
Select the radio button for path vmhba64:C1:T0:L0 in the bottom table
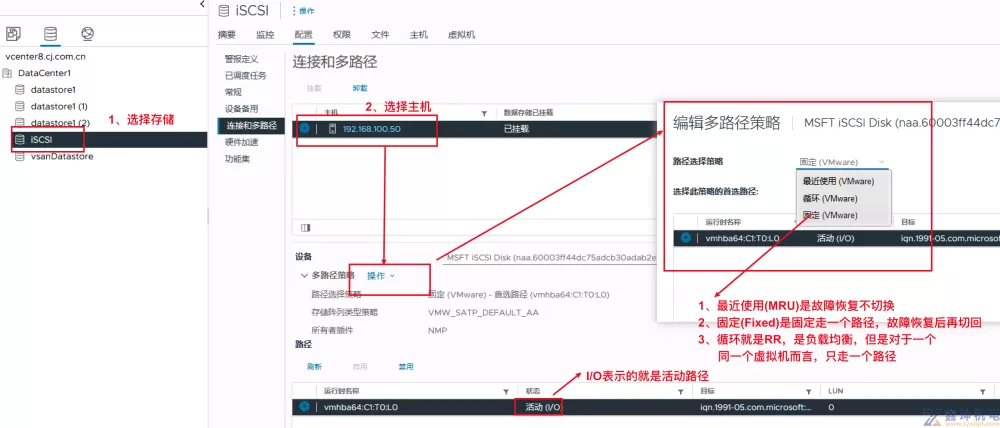click(x=304, y=406)
